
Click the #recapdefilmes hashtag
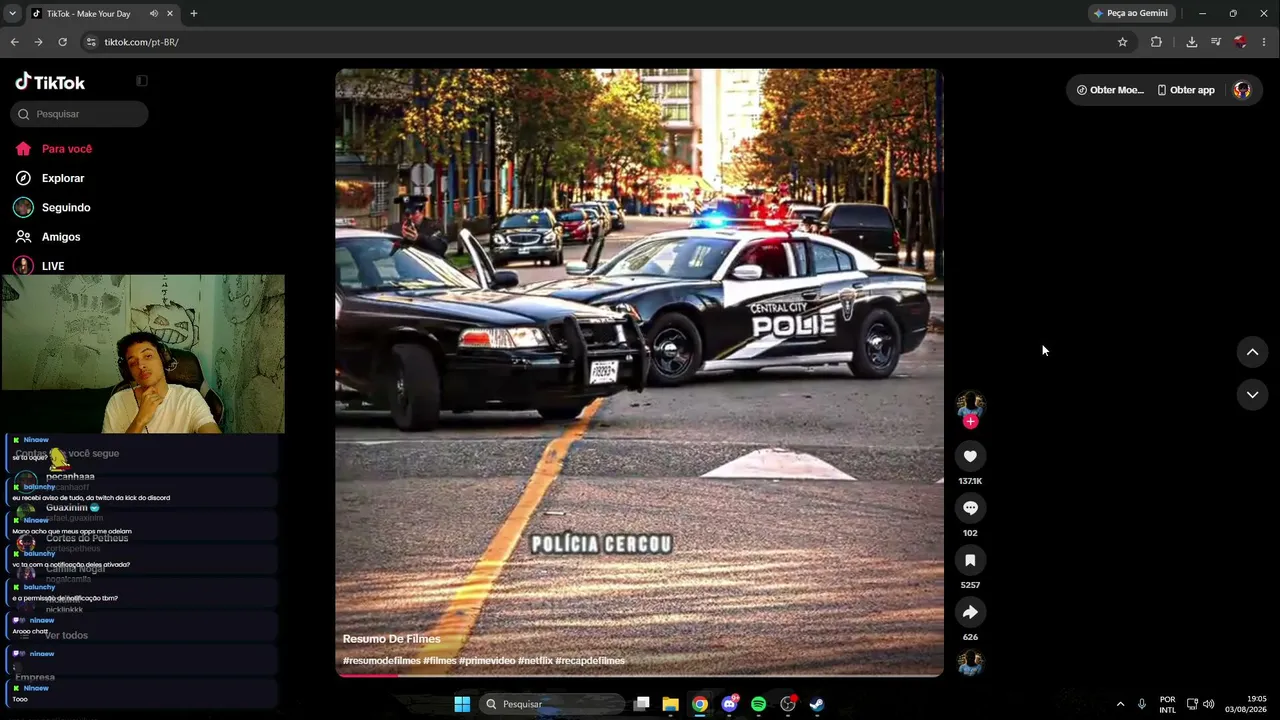(590, 661)
